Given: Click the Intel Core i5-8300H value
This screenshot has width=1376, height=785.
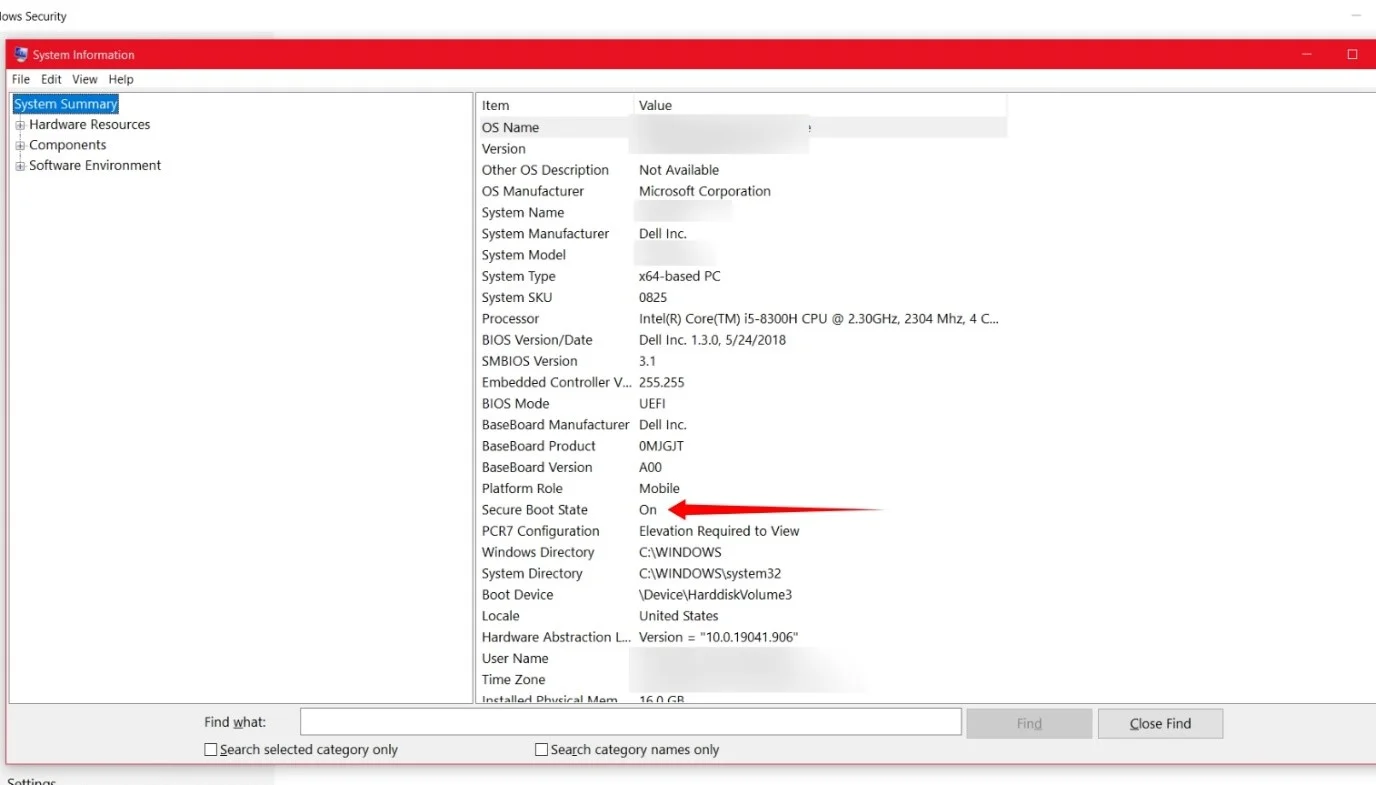Looking at the screenshot, I should coord(819,319).
